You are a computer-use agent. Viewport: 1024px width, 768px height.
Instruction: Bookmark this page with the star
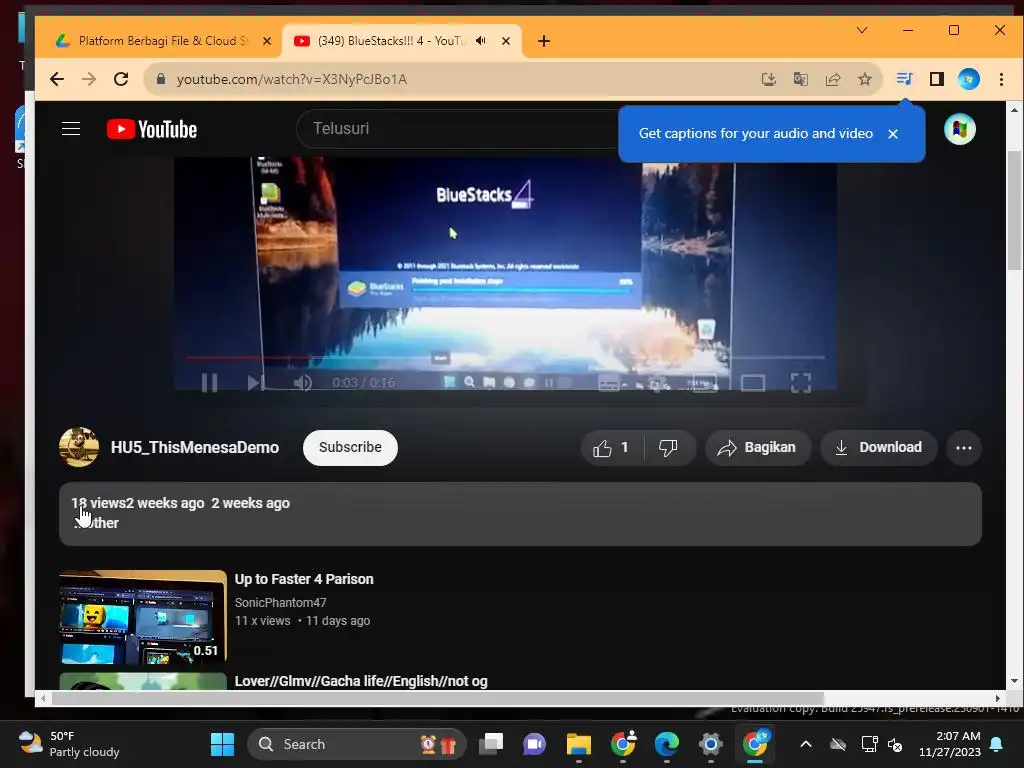(x=865, y=79)
